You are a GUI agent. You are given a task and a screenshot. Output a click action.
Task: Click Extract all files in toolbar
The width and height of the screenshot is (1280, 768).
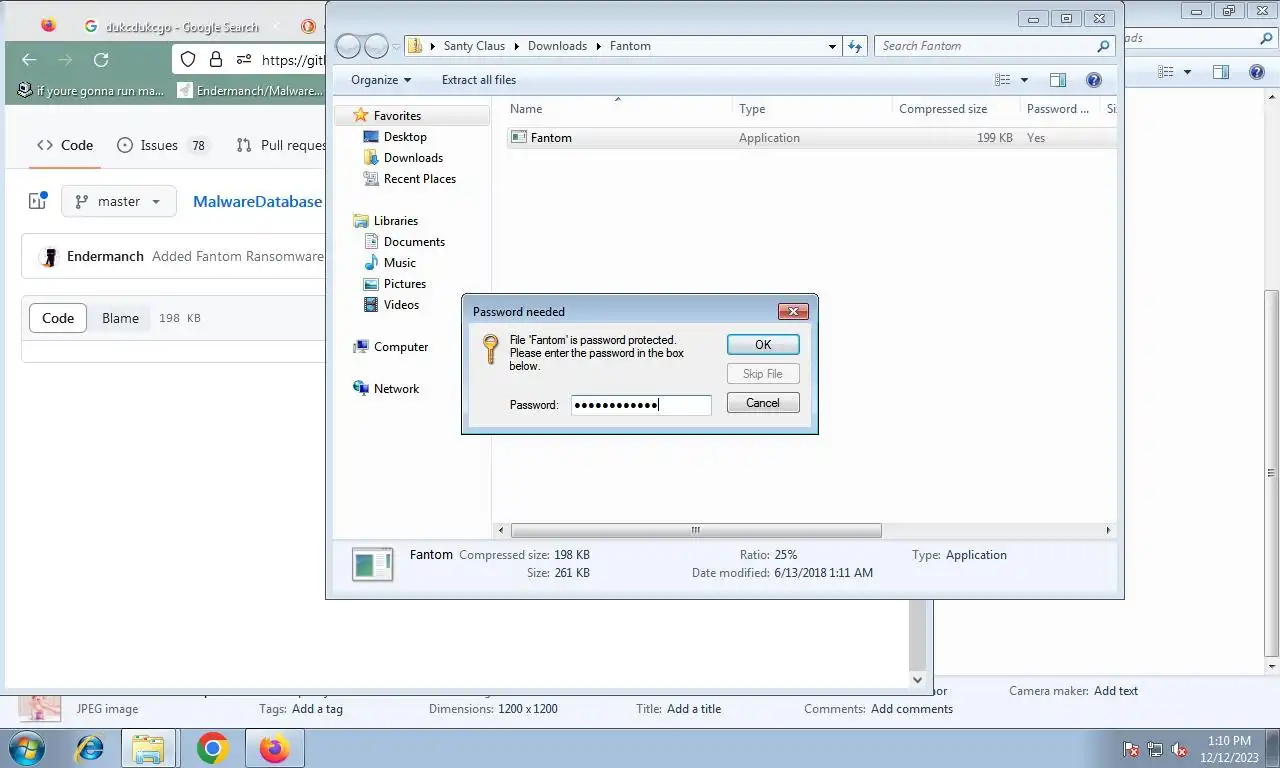point(479,80)
